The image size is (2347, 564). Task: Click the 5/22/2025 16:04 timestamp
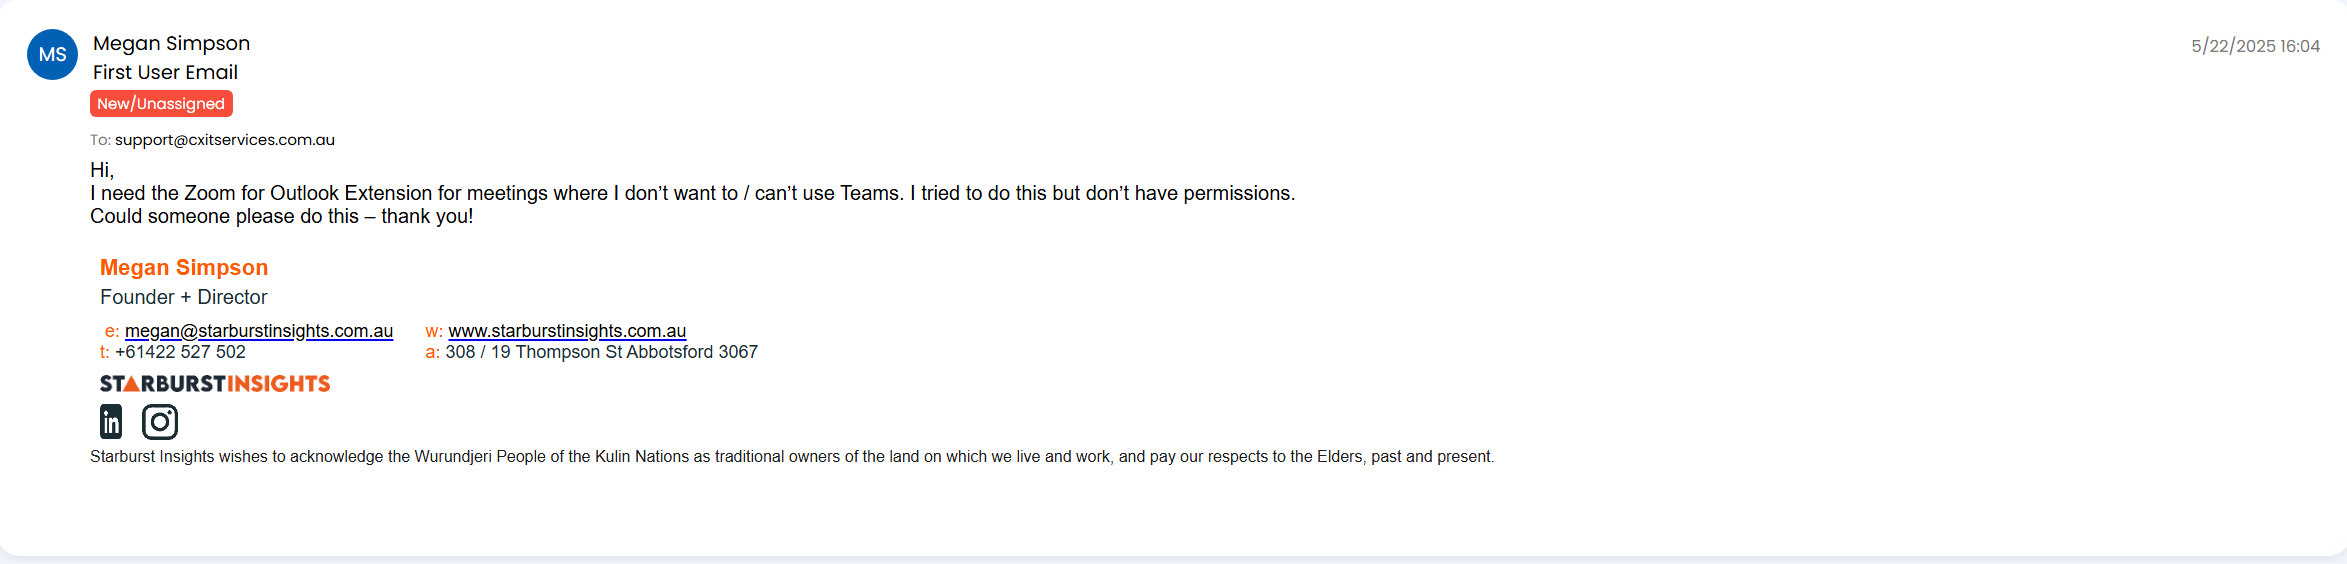[2255, 46]
